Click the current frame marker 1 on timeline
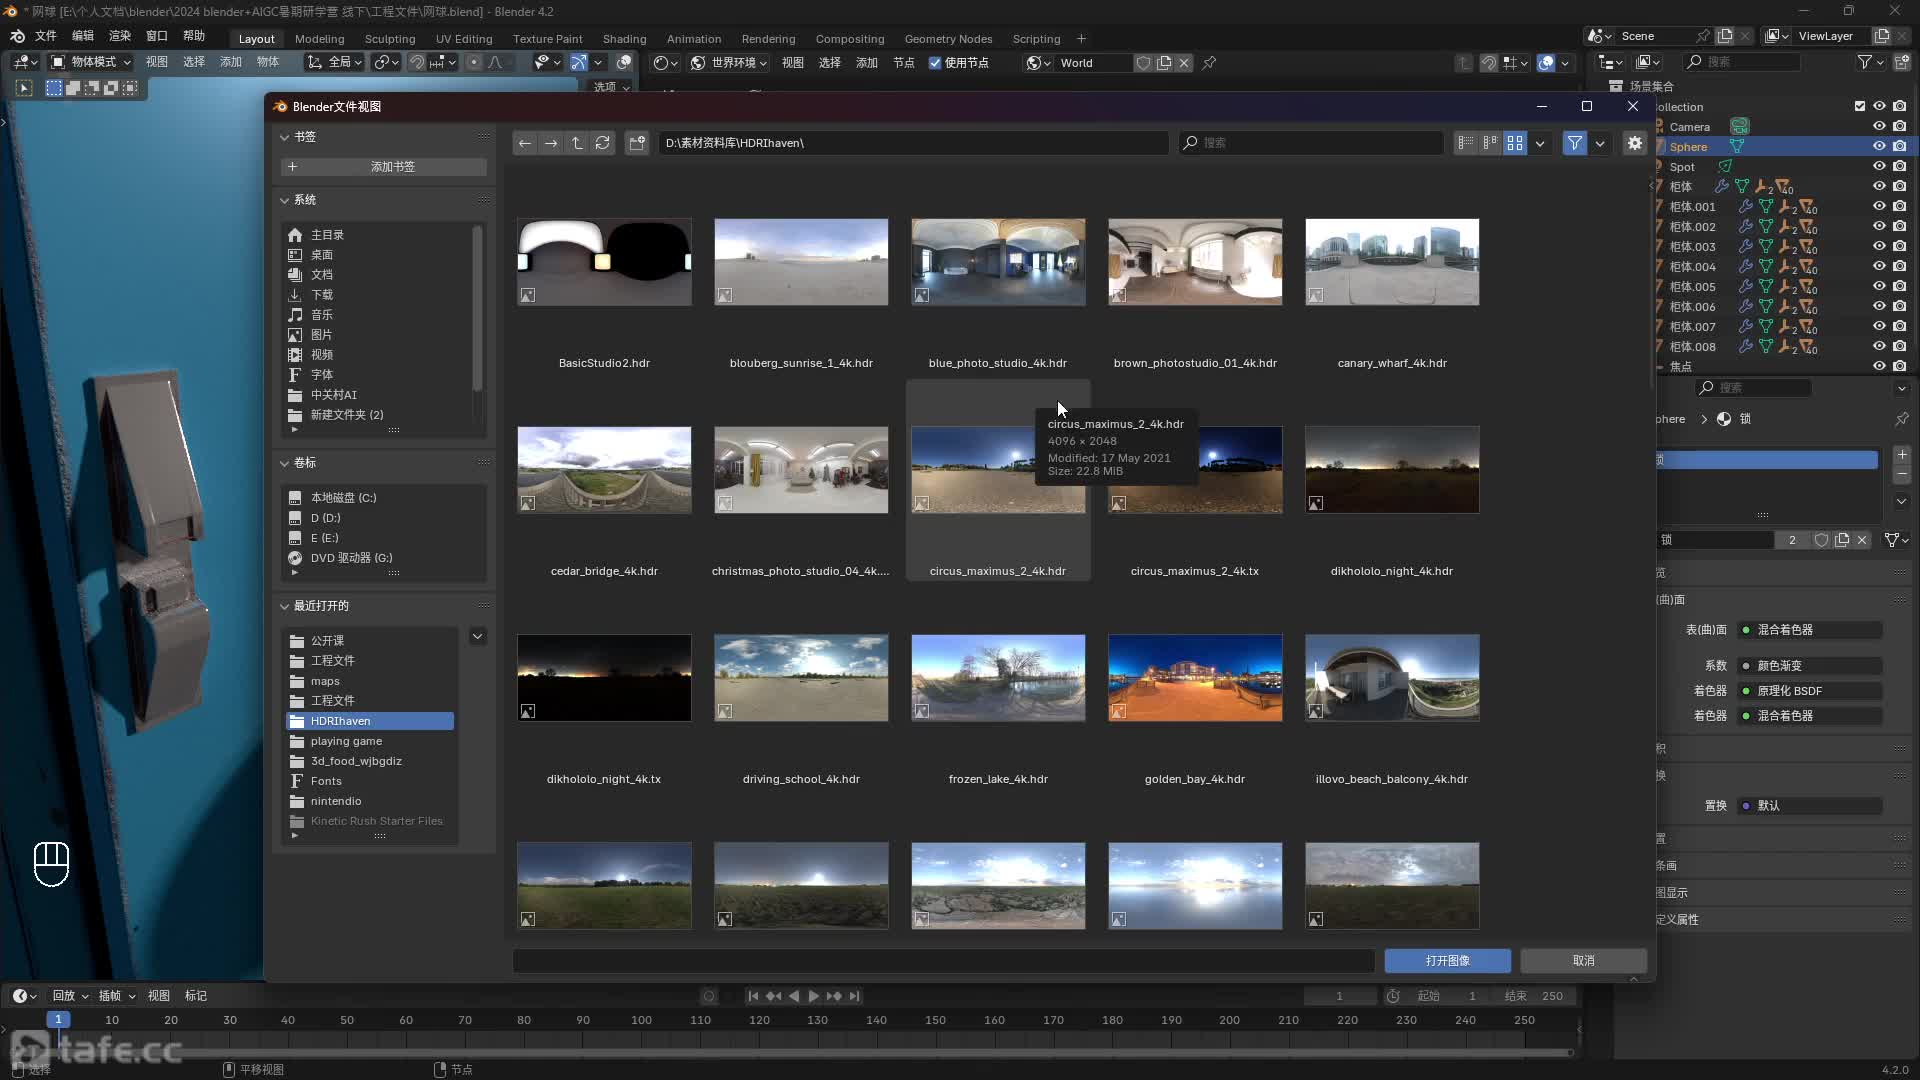Screen dimensions: 1920x1080 coord(58,1020)
